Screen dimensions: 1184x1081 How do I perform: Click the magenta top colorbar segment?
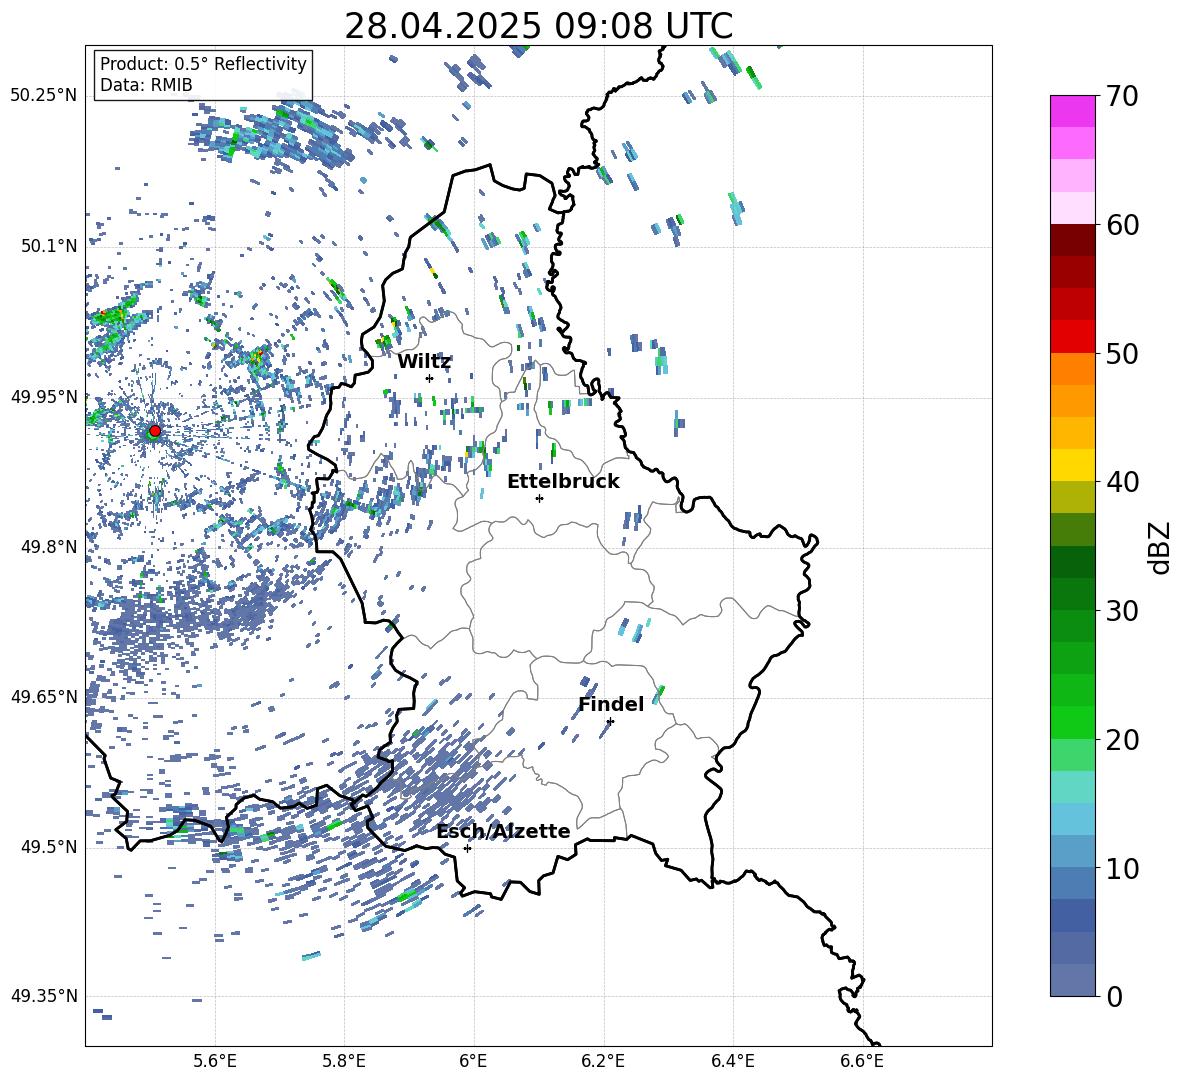tap(1072, 111)
